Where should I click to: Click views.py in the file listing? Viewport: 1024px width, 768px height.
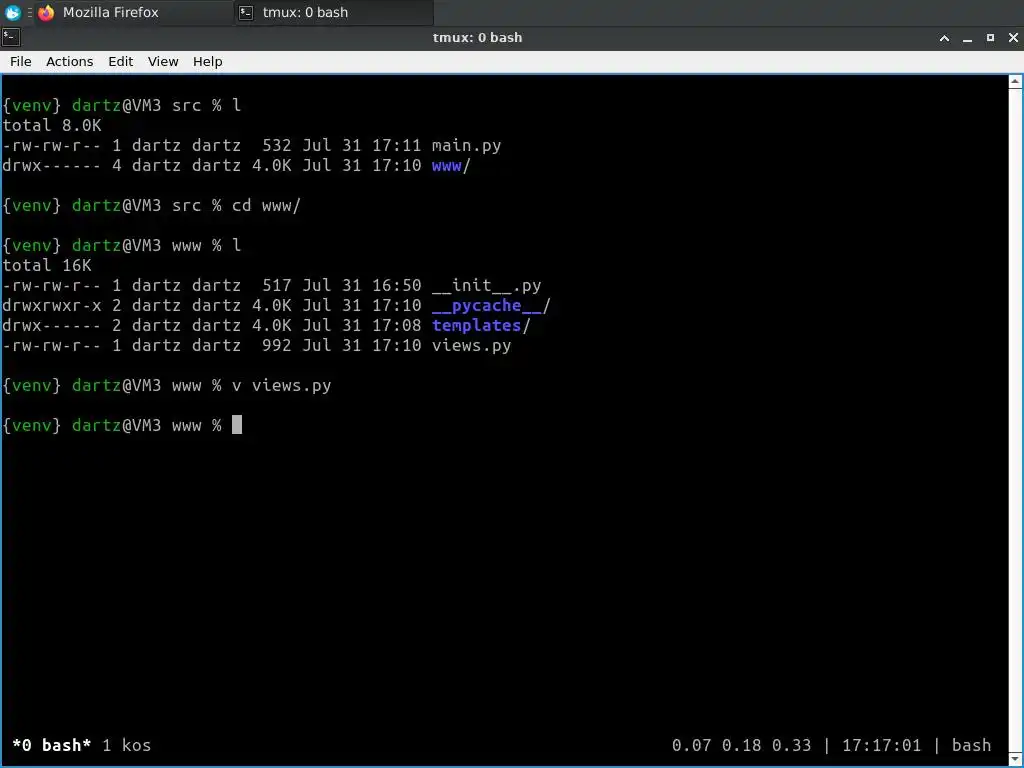pyautogui.click(x=472, y=345)
